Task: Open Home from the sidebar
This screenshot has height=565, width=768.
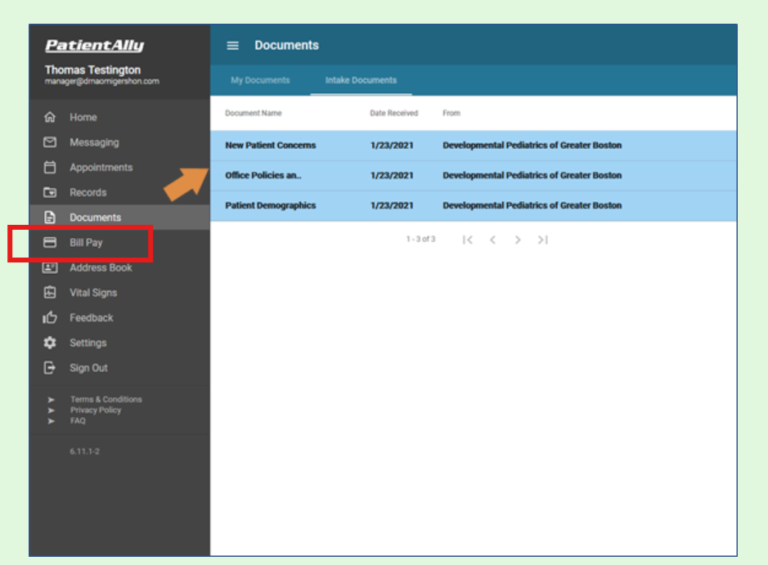Action: [x=120, y=117]
